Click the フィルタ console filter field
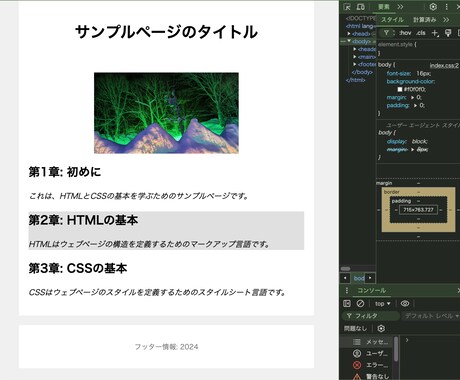 (x=371, y=316)
